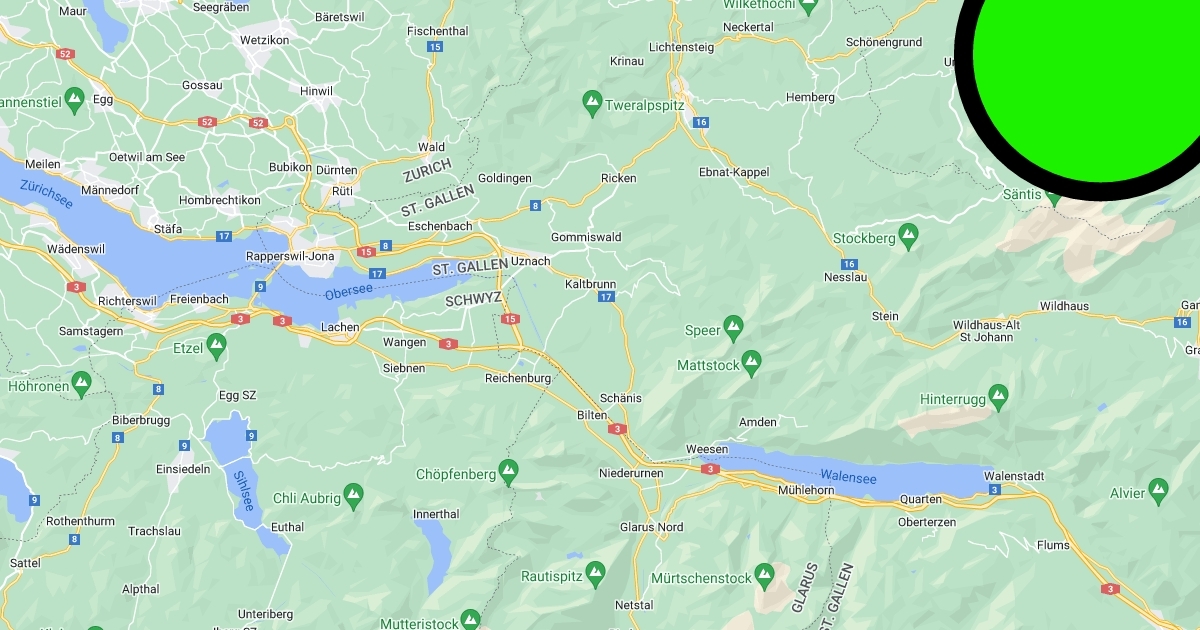Click the Chöpfenberg mountain icon
The height and width of the screenshot is (630, 1200).
508,470
